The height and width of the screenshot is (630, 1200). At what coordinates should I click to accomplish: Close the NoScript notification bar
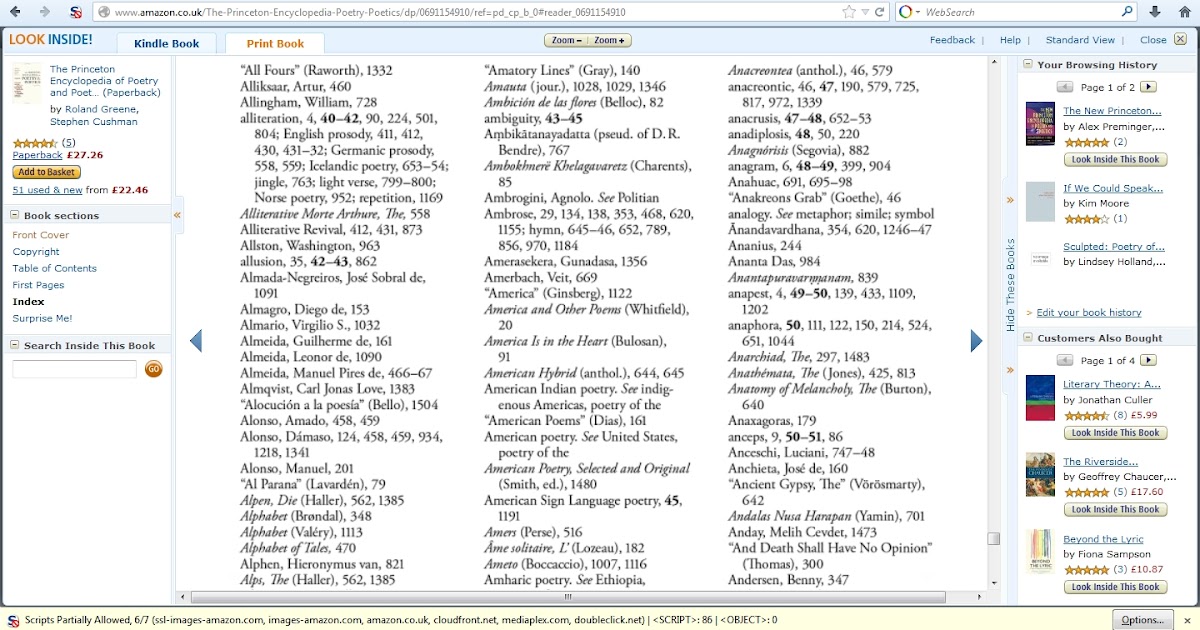1187,620
